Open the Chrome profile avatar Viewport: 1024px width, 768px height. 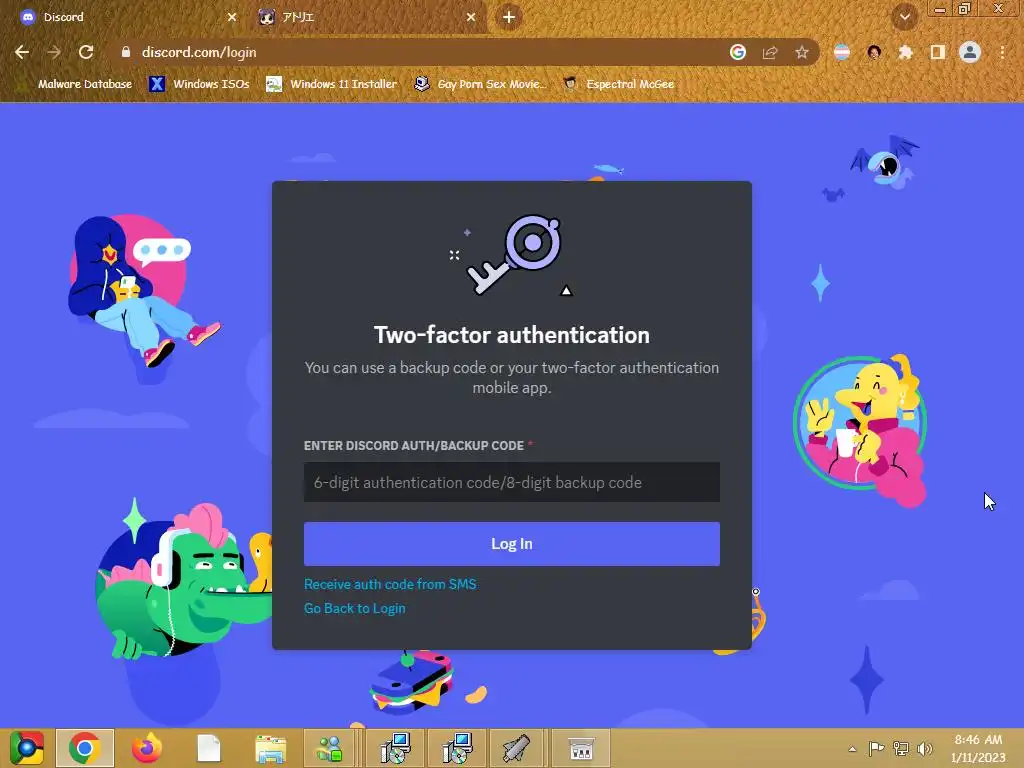click(970, 52)
